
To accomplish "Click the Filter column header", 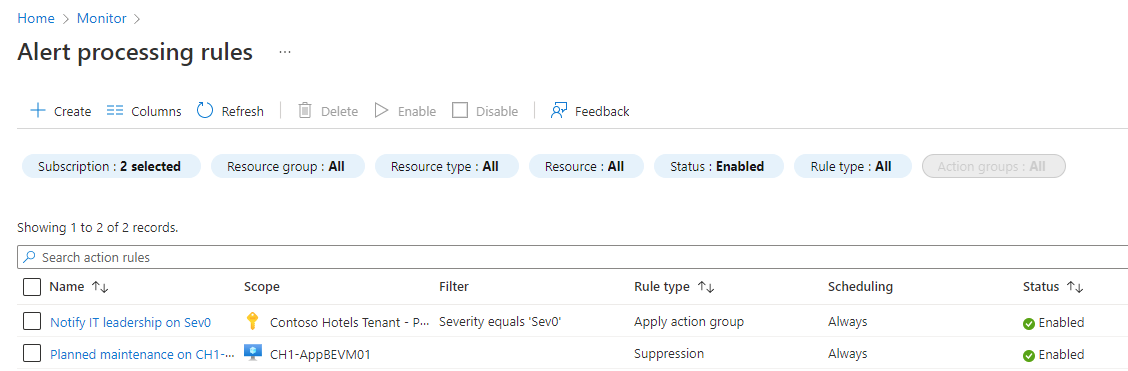I will click(x=454, y=287).
